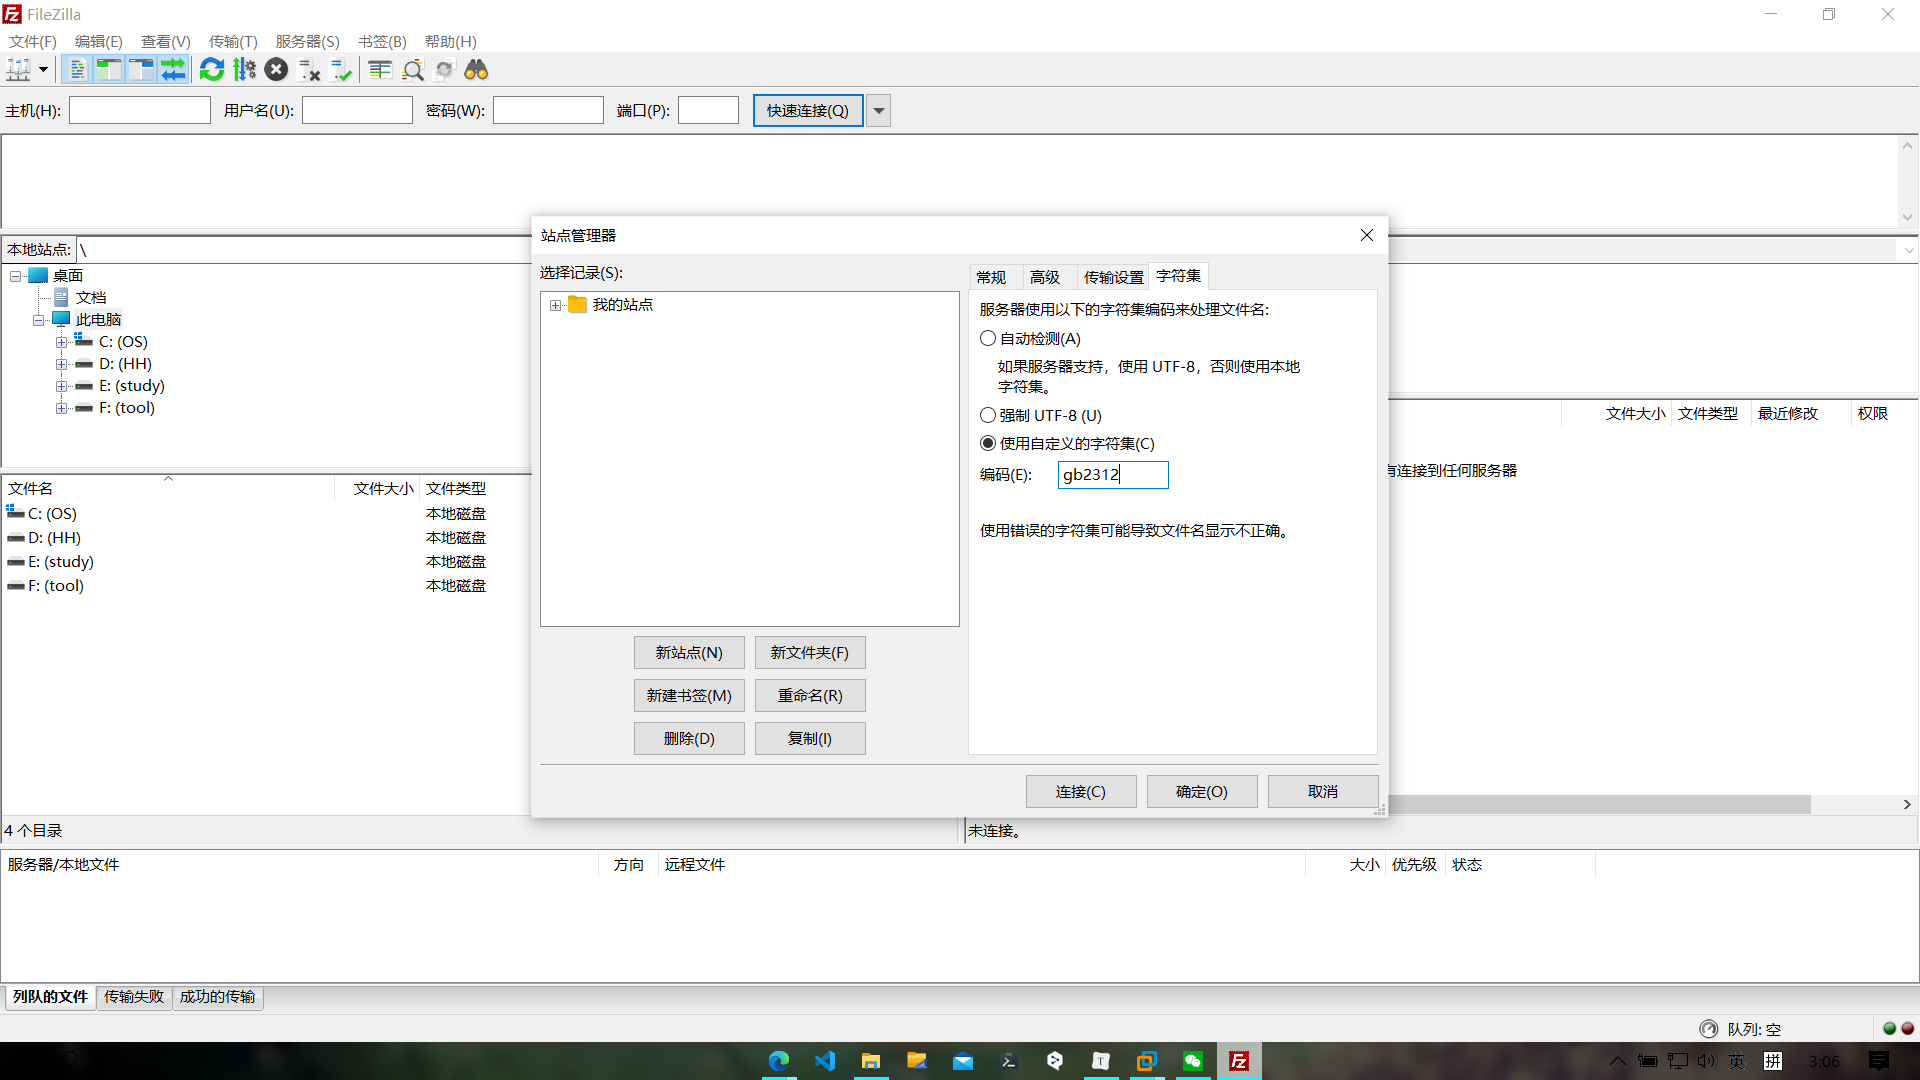Select 使用自定义的字符集 radio option
Screen dimensions: 1920x1080
point(988,443)
